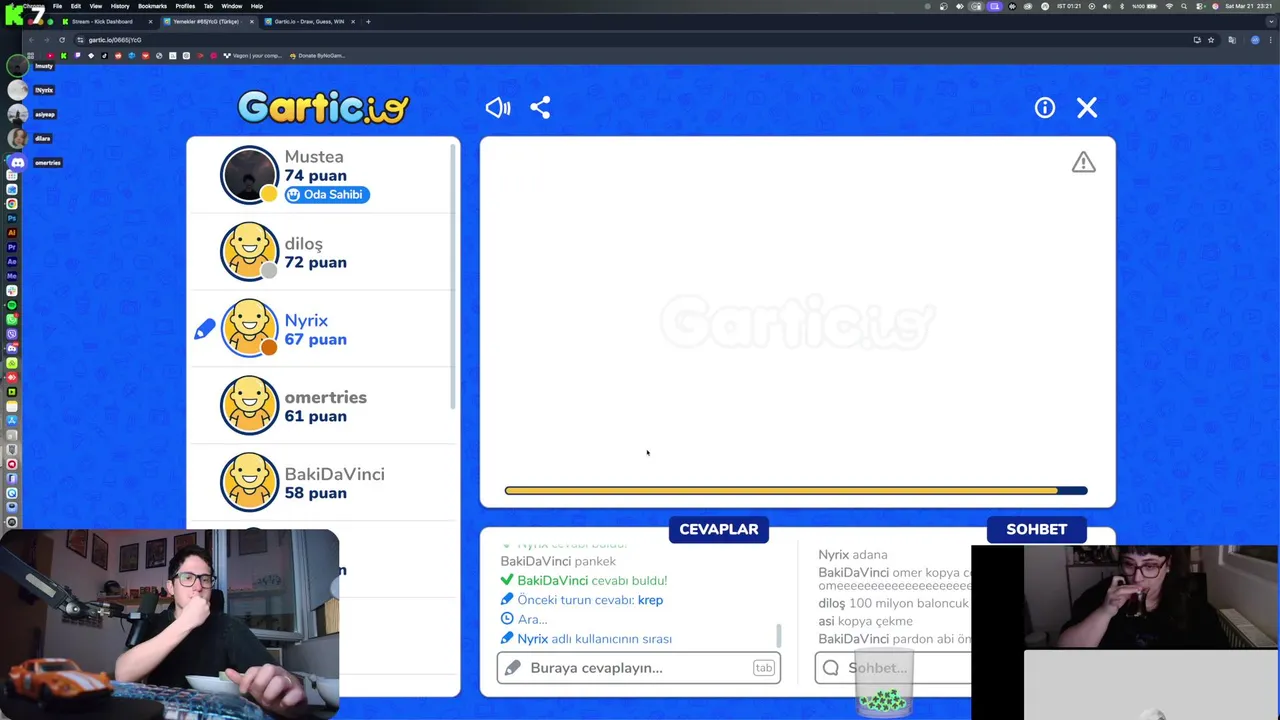Open Photoshop from the dock

tap(12, 218)
